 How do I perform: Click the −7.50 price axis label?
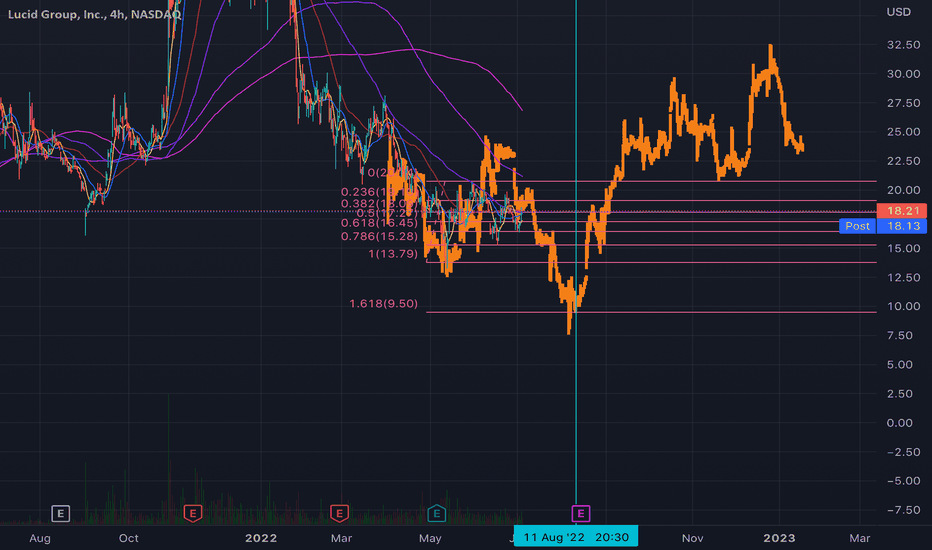coord(903,510)
